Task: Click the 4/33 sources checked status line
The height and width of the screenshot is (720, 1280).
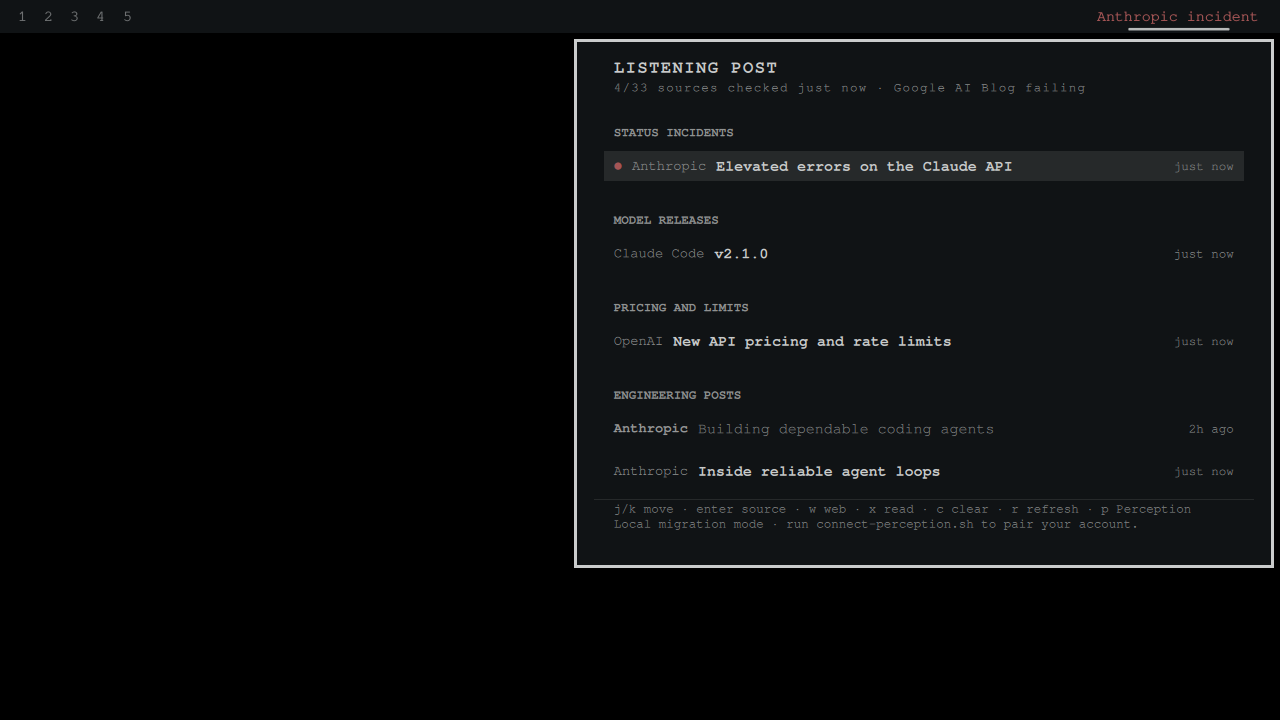Action: pos(849,88)
